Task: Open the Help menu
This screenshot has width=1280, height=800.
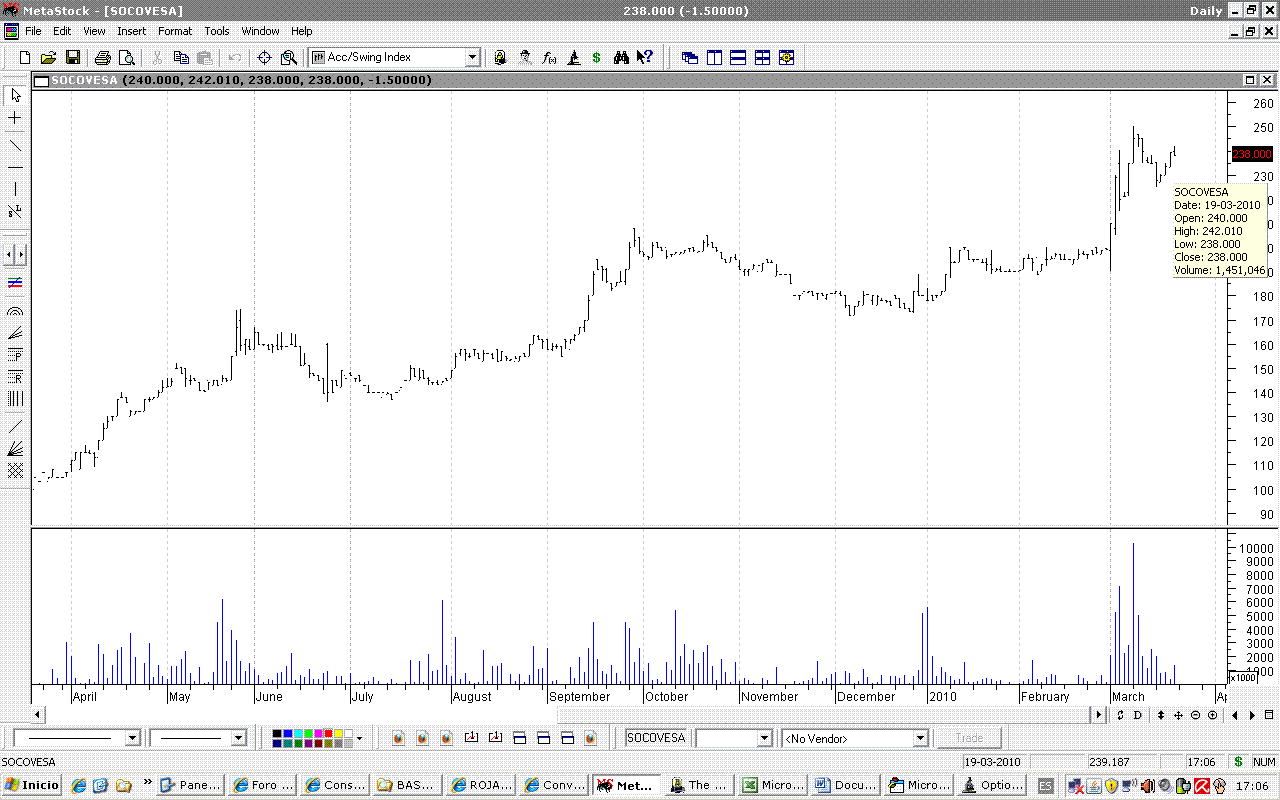Action: (x=302, y=31)
